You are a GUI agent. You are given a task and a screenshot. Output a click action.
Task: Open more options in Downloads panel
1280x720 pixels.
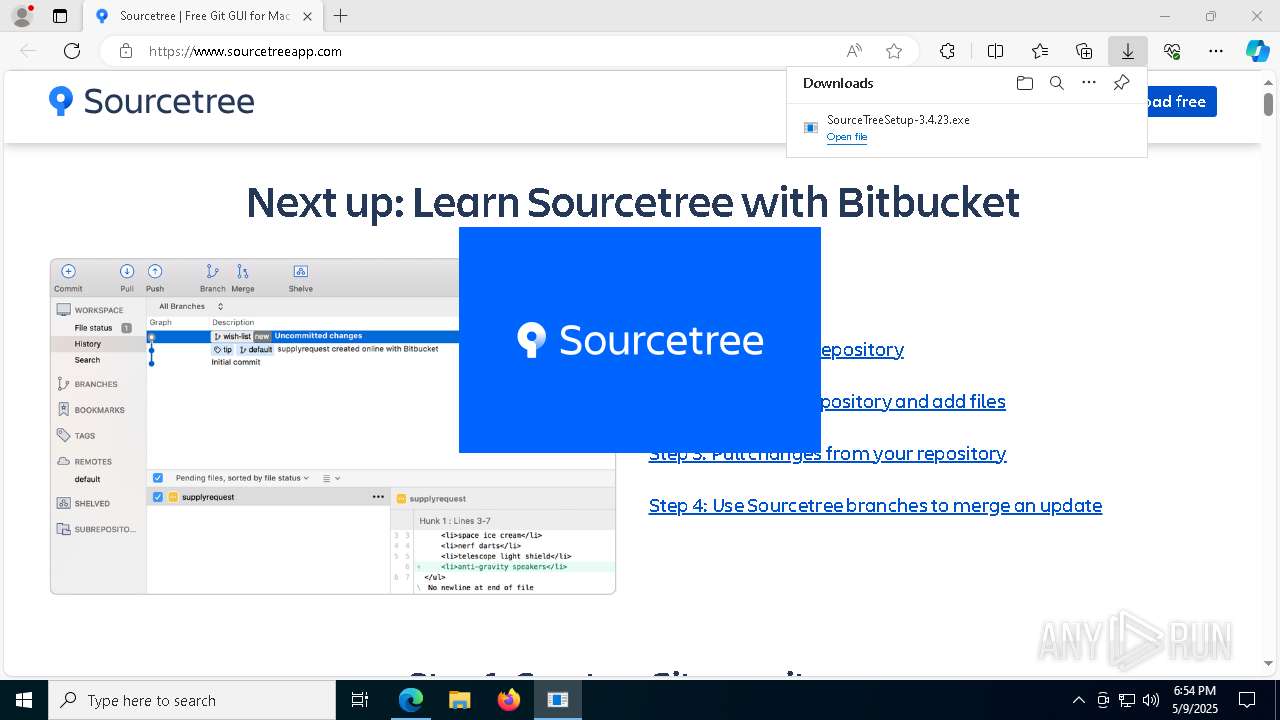click(1089, 83)
